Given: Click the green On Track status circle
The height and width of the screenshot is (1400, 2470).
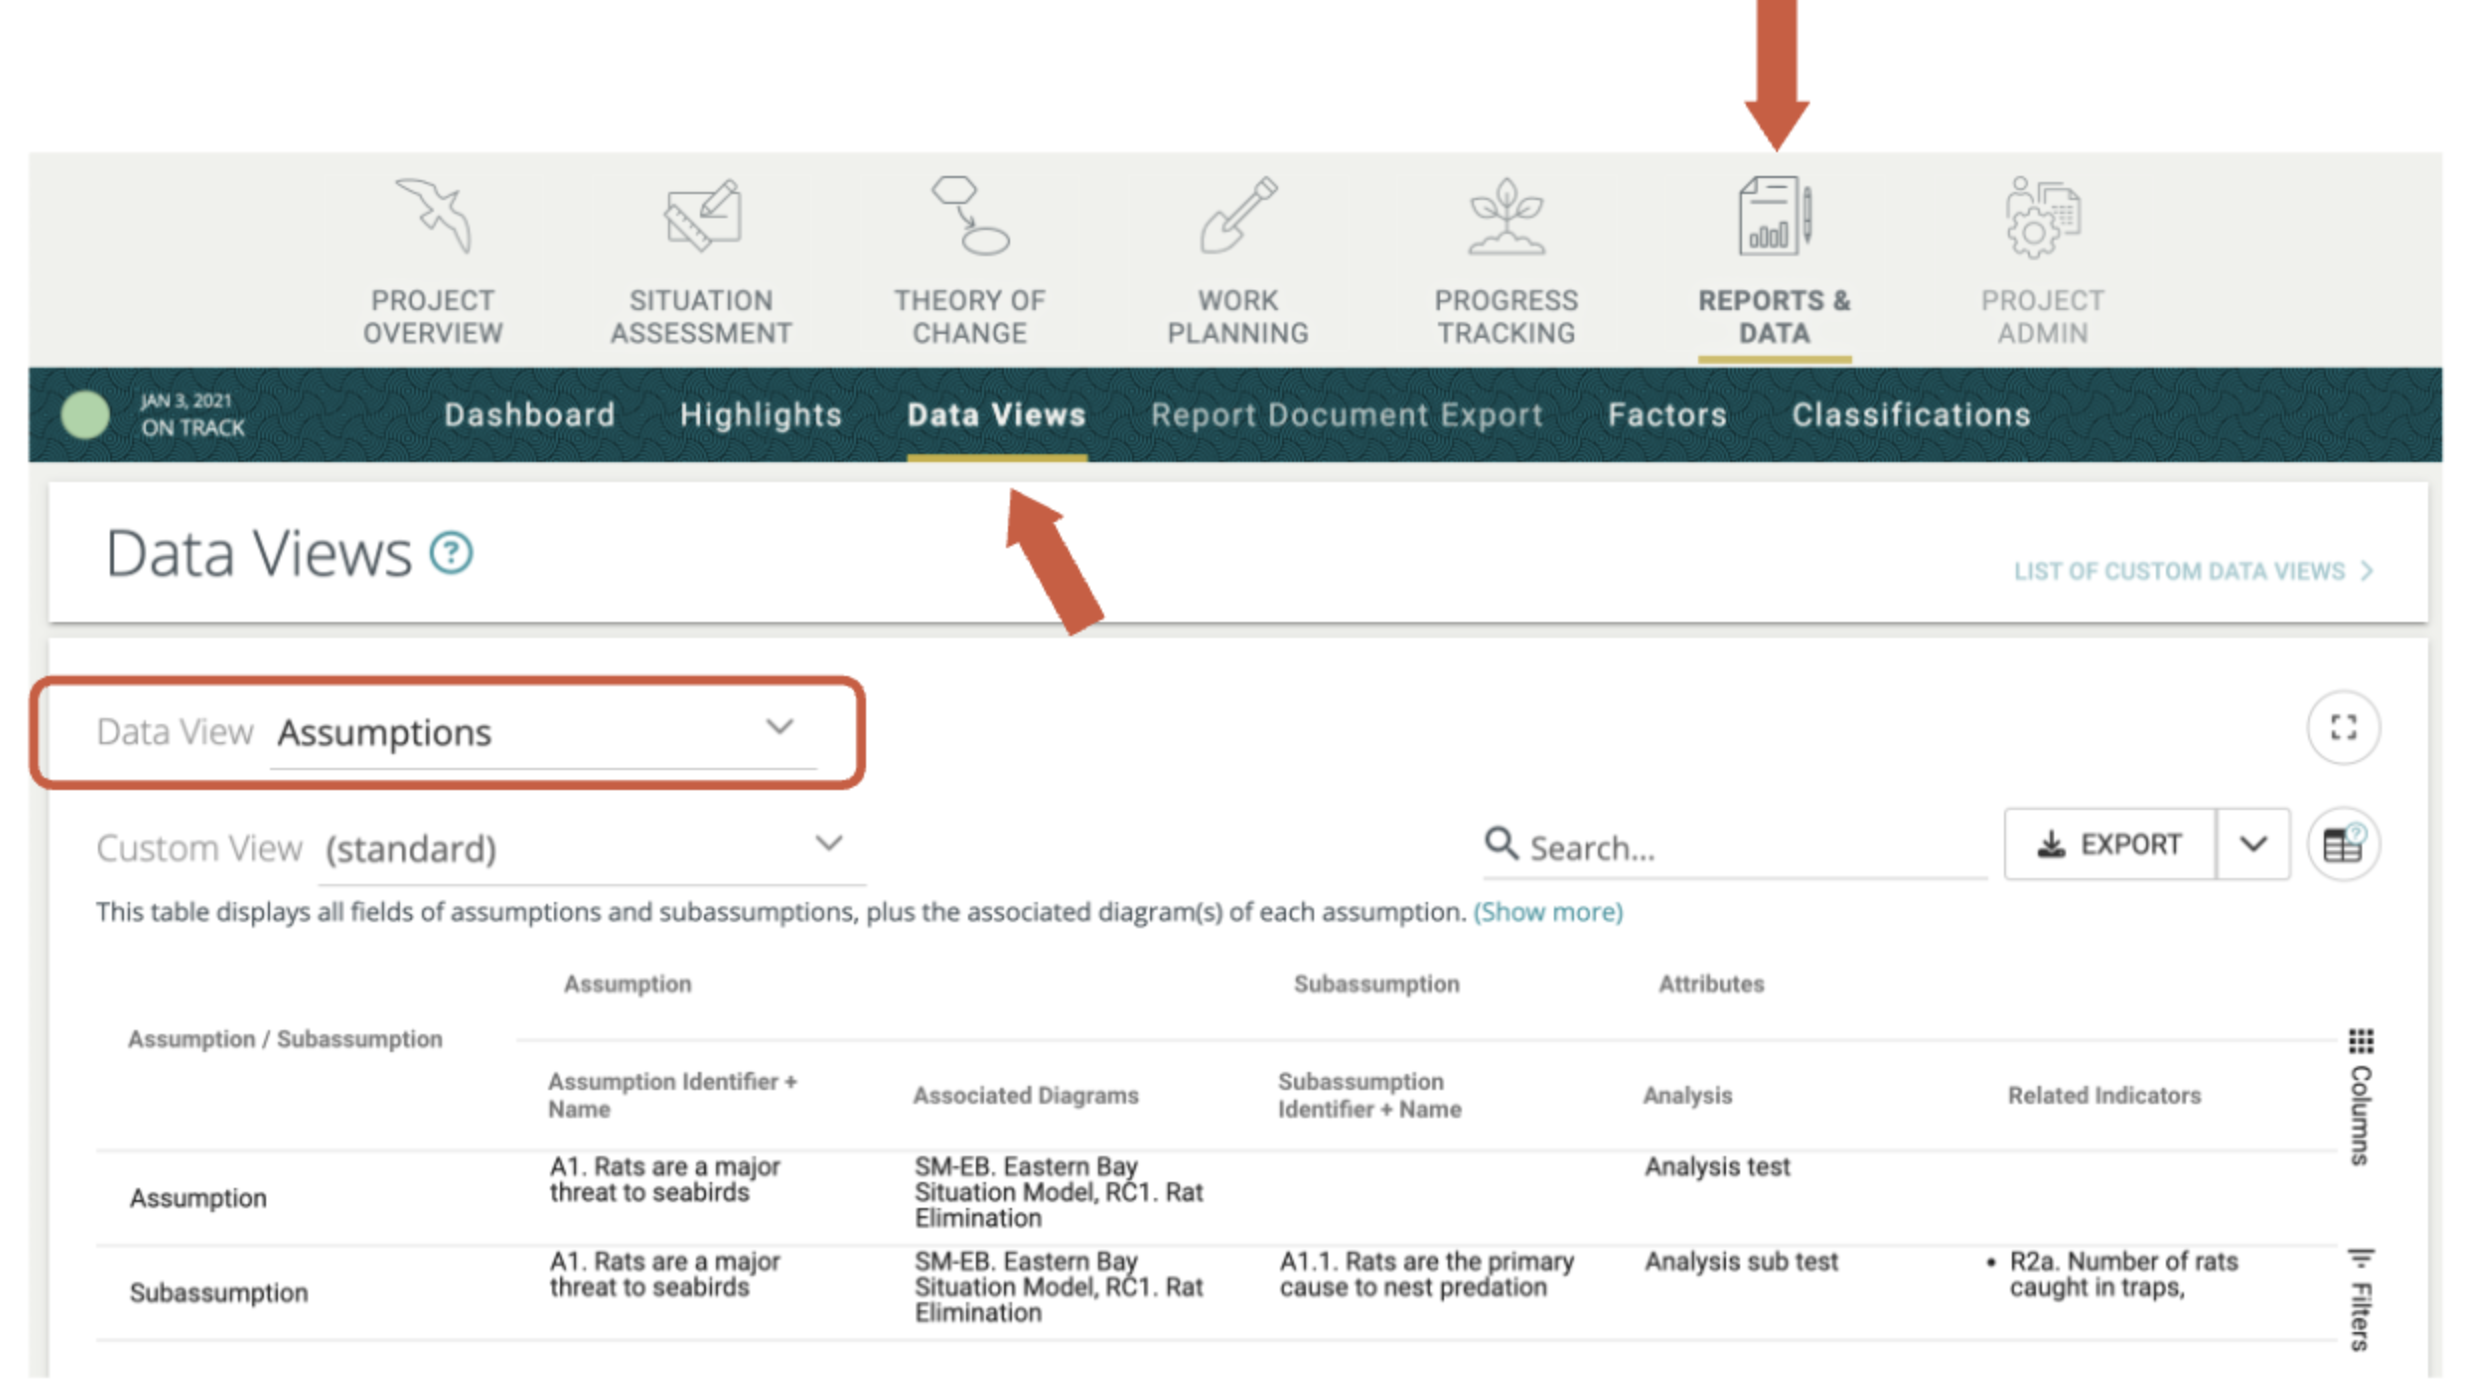Looking at the screenshot, I should coord(85,414).
